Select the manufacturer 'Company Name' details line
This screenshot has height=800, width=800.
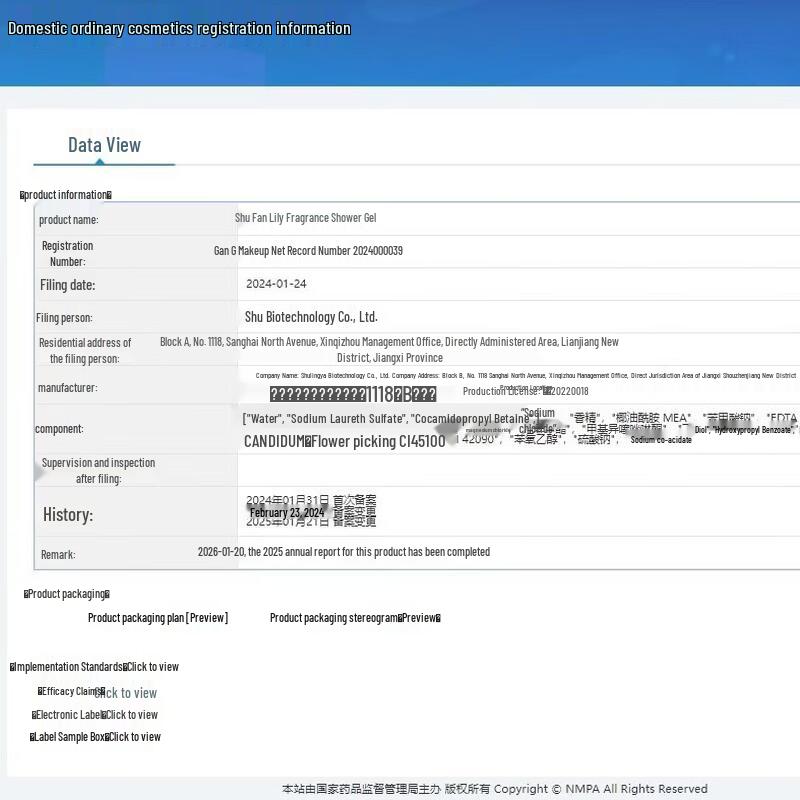click(x=526, y=376)
